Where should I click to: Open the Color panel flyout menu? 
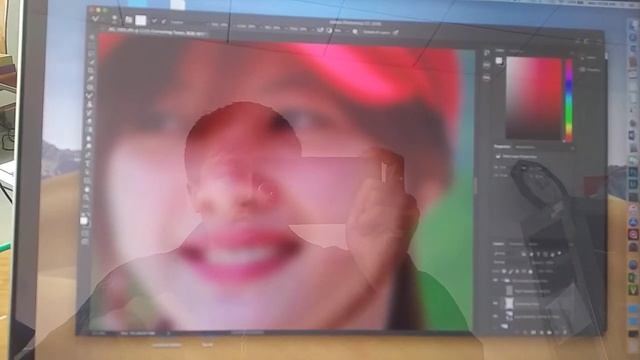572,52
